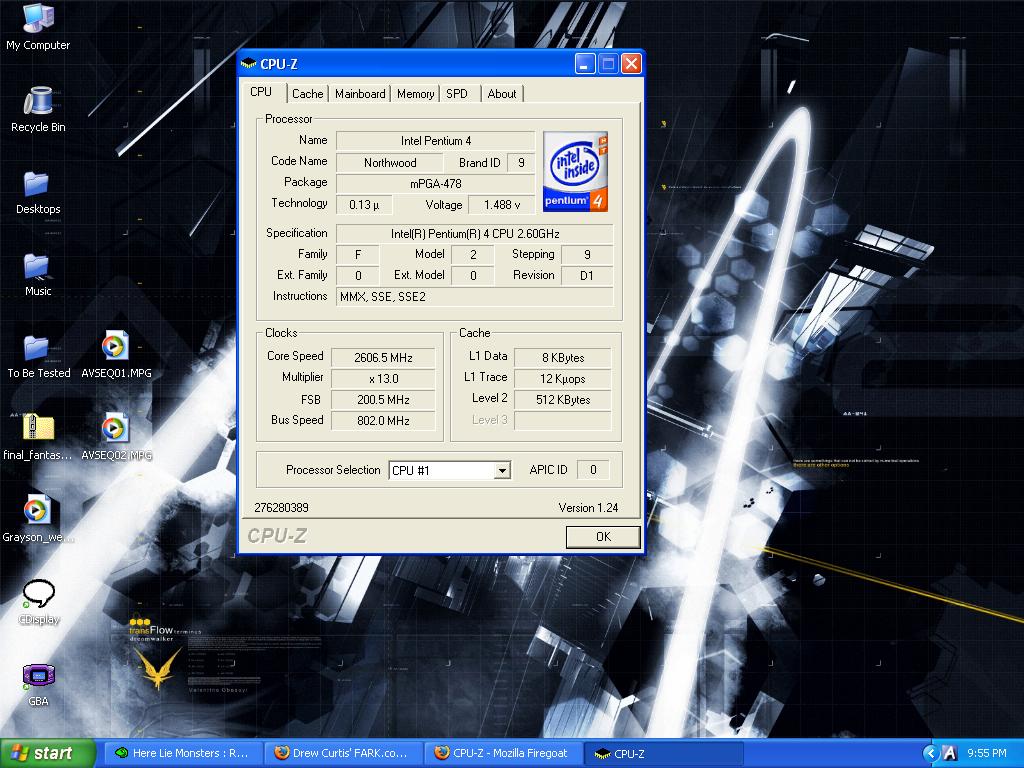Click the Technology value 0.13 µ

pos(364,205)
